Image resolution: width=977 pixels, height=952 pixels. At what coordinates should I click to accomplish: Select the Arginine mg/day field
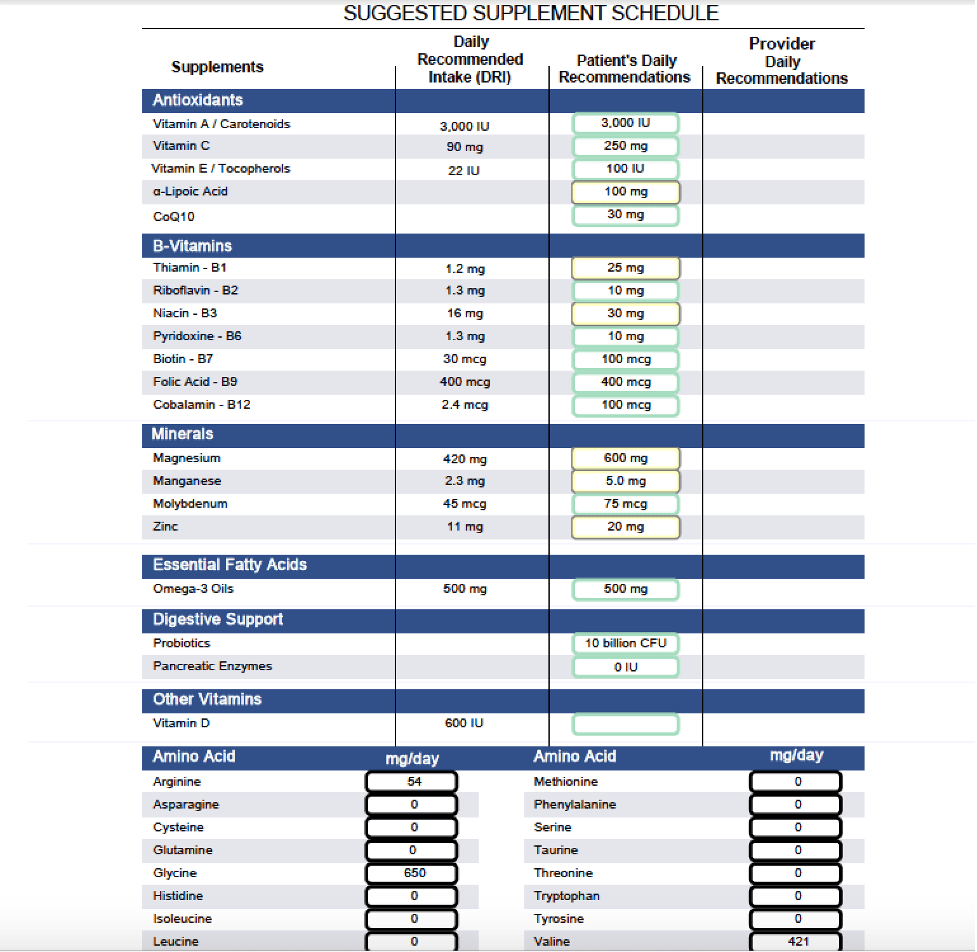[412, 781]
